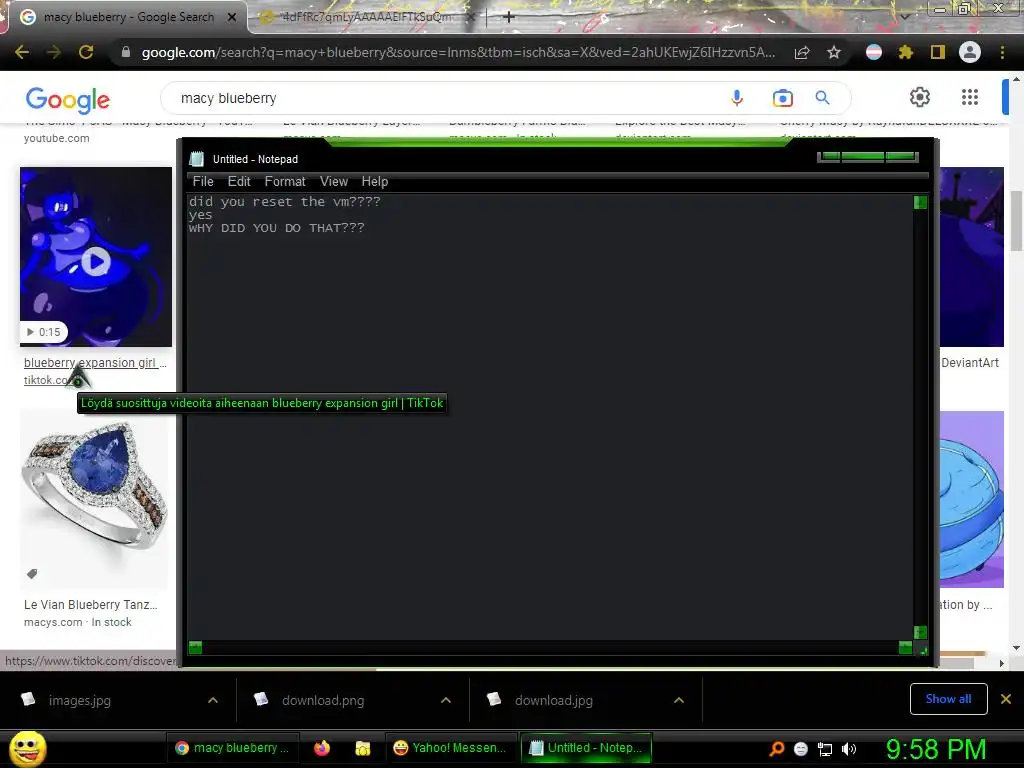The height and width of the screenshot is (768, 1024).
Task: Open downloaded file download.jpg
Action: 554,701
